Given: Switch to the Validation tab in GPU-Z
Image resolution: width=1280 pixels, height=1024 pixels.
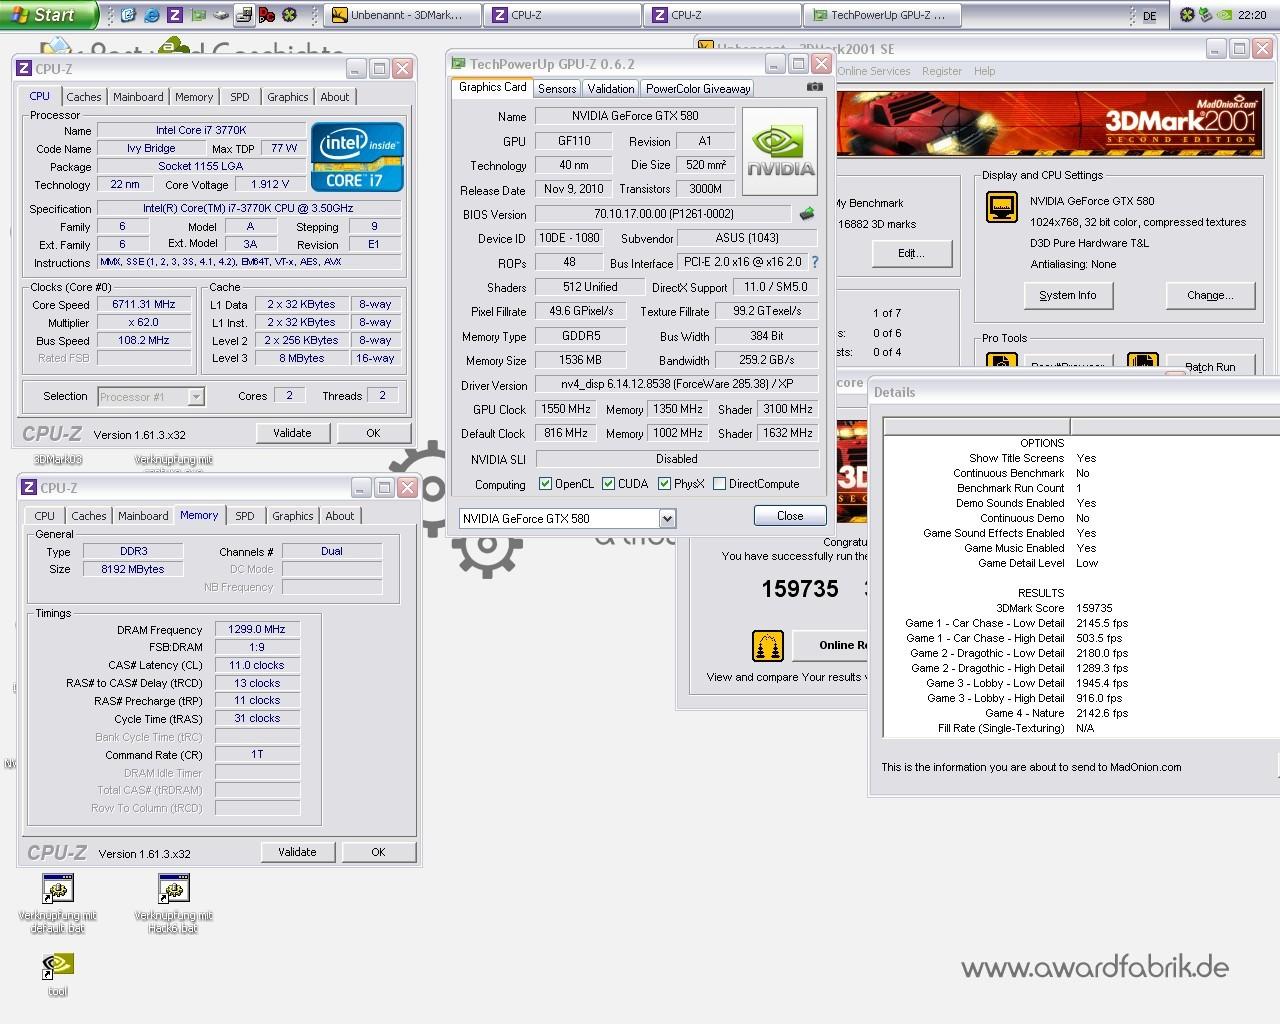Looking at the screenshot, I should [611, 89].
